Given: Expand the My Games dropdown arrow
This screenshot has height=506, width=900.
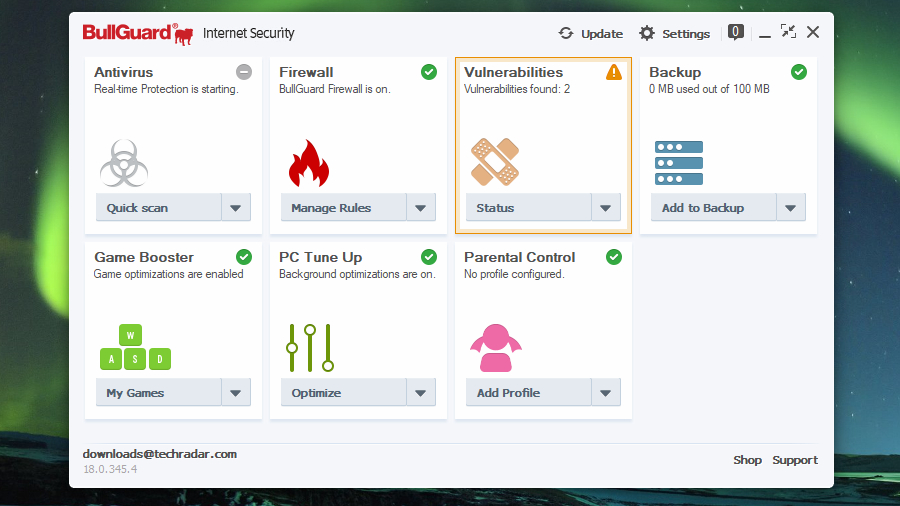Looking at the screenshot, I should (x=236, y=393).
